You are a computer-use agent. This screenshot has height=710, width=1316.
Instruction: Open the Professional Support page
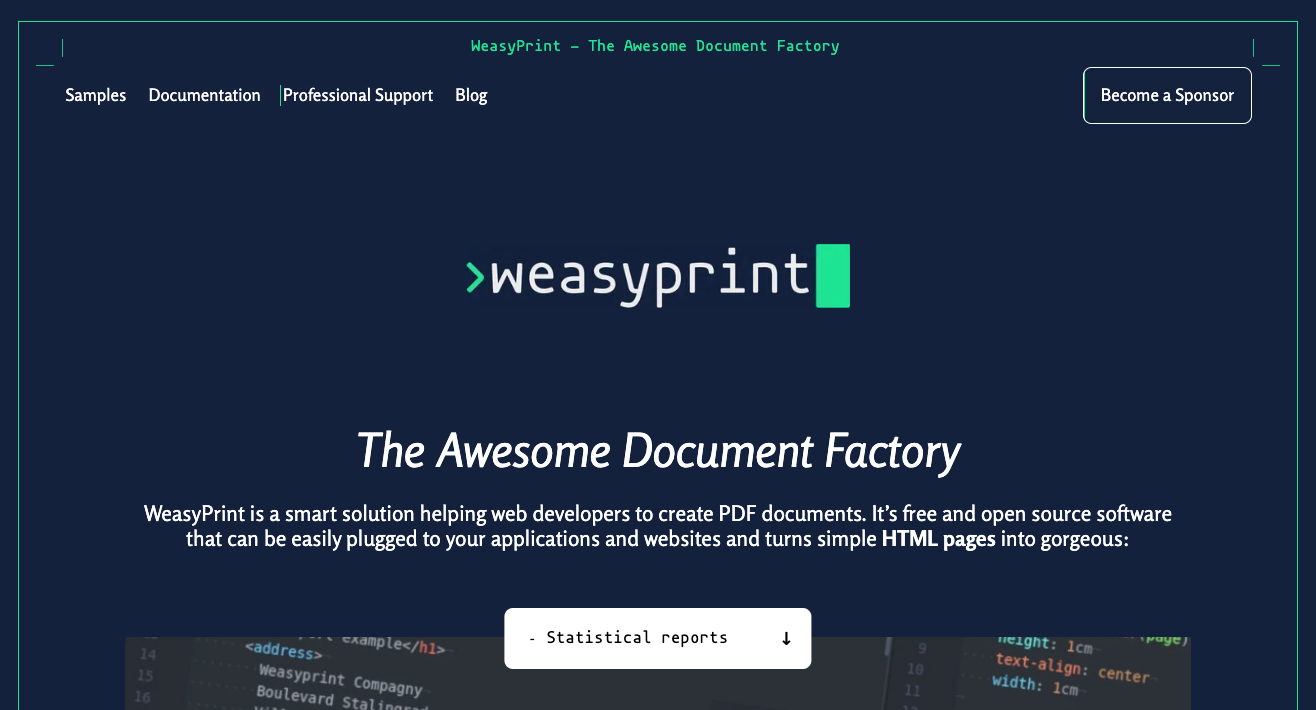(x=357, y=95)
